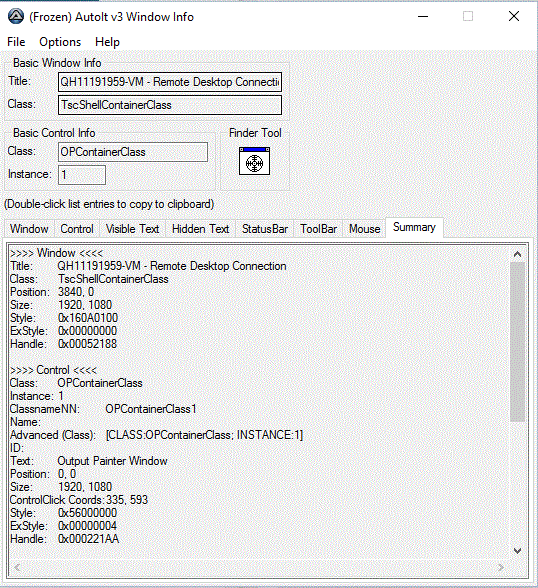This screenshot has height=588, width=538.
Task: Click the empty 'ID:' line in summary
Action: (17, 448)
